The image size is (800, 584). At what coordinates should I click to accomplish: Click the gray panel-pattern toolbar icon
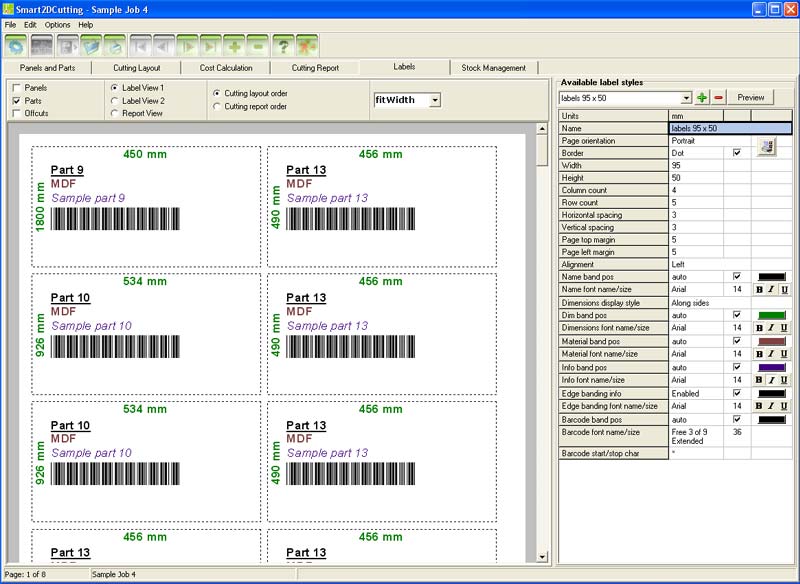click(x=41, y=46)
